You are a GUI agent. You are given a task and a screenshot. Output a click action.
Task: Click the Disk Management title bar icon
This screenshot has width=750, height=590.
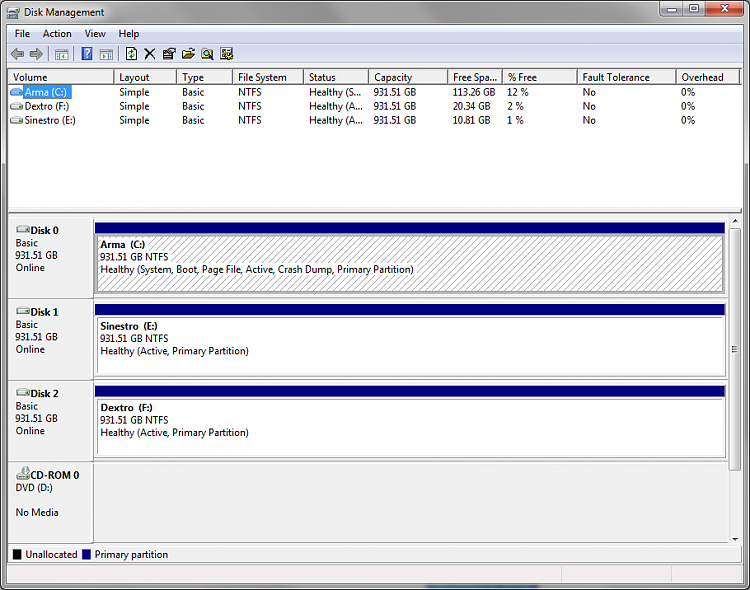coord(13,12)
